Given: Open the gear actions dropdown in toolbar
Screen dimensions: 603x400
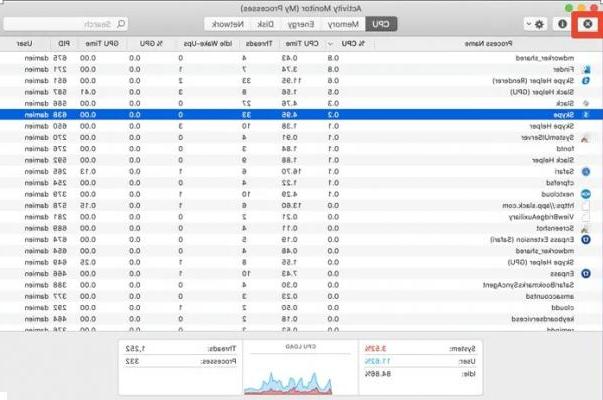Looking at the screenshot, I should click(x=535, y=24).
